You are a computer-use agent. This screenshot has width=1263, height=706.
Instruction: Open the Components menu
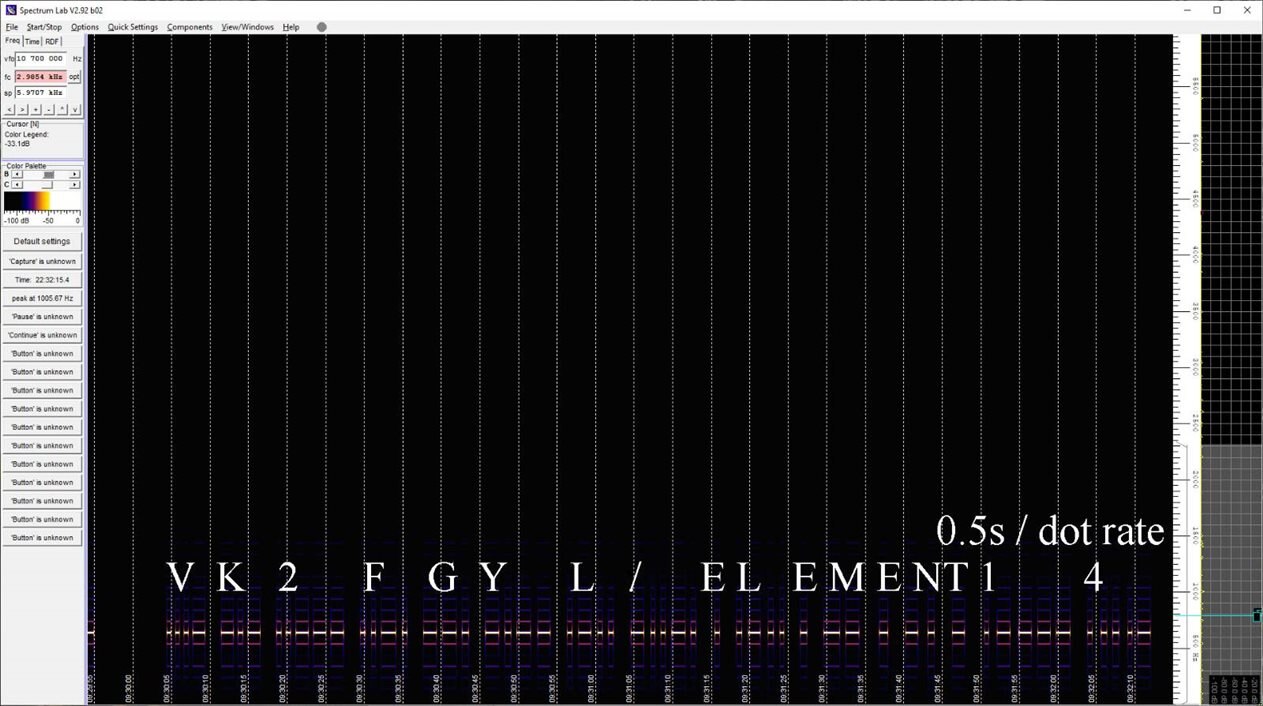click(x=190, y=27)
